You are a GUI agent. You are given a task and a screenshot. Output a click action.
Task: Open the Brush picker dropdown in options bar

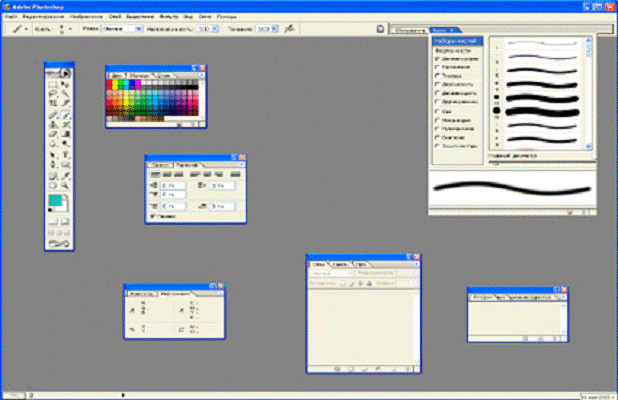pyautogui.click(x=70, y=29)
